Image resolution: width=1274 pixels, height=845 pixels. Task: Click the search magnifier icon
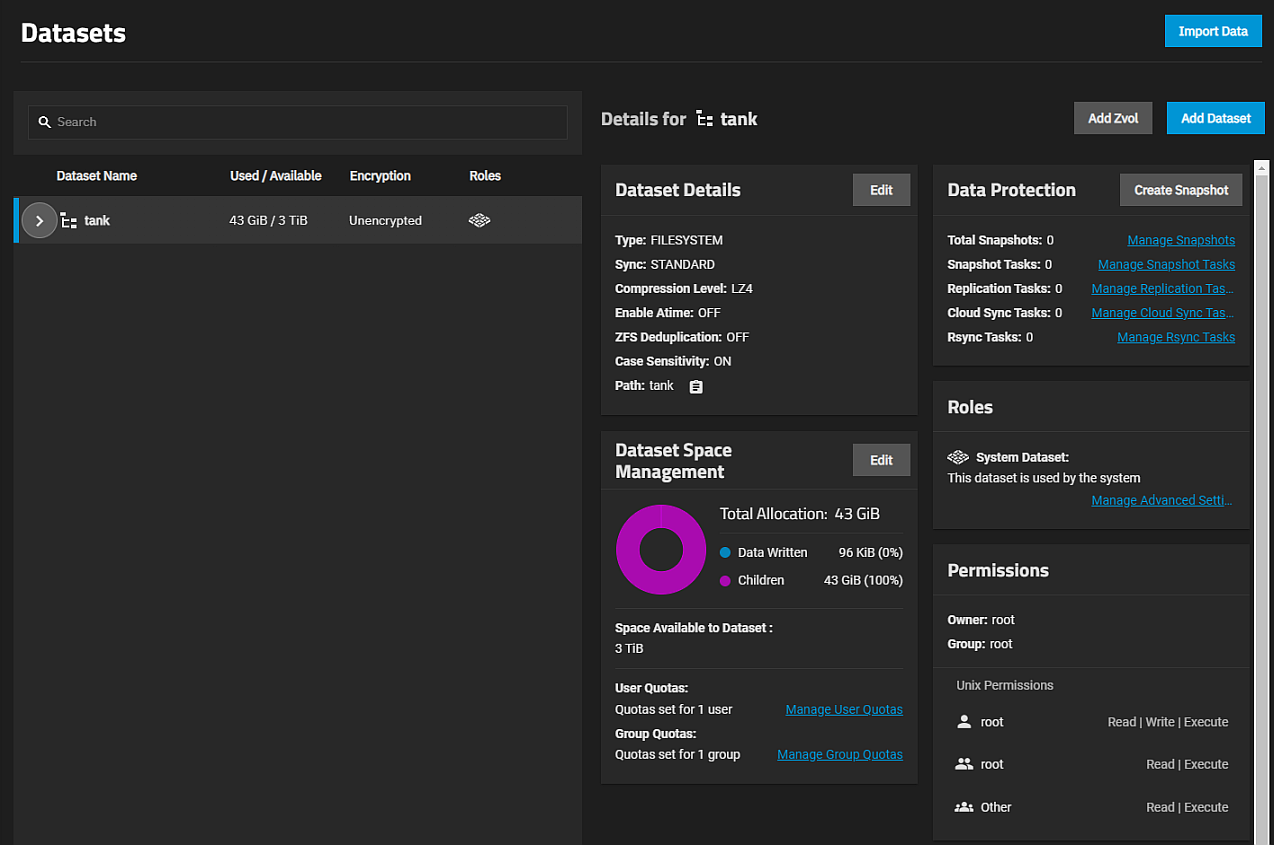click(44, 122)
